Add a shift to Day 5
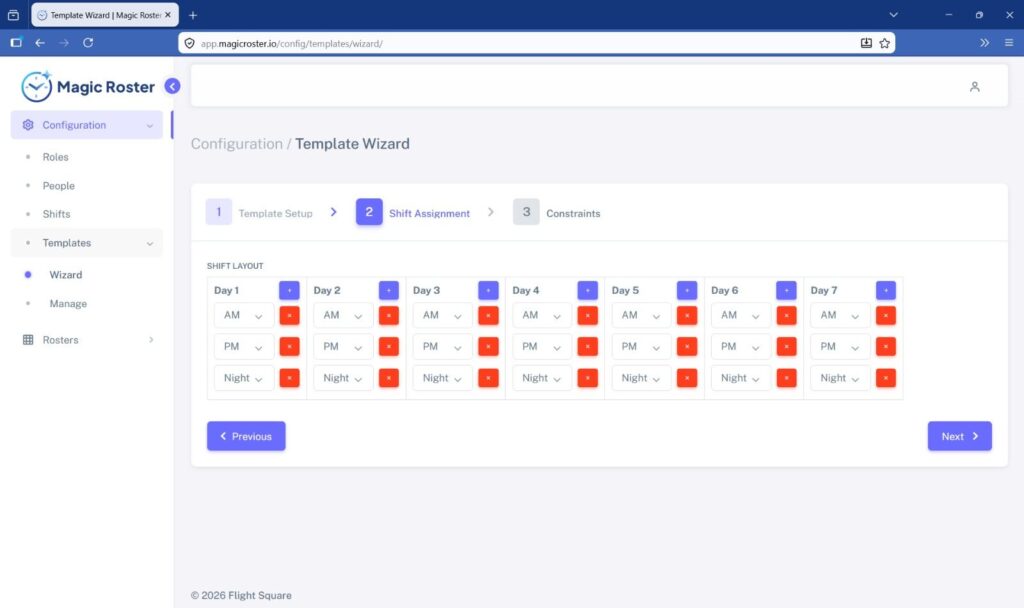 click(686, 290)
